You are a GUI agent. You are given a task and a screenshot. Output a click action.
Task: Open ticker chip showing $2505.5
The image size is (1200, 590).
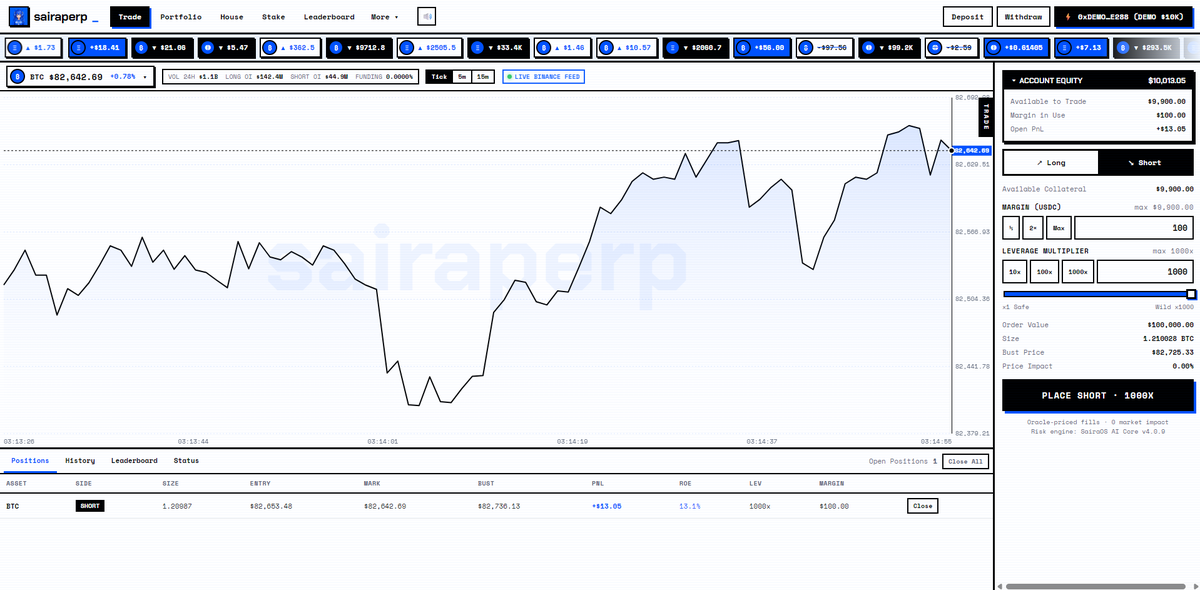pos(430,47)
